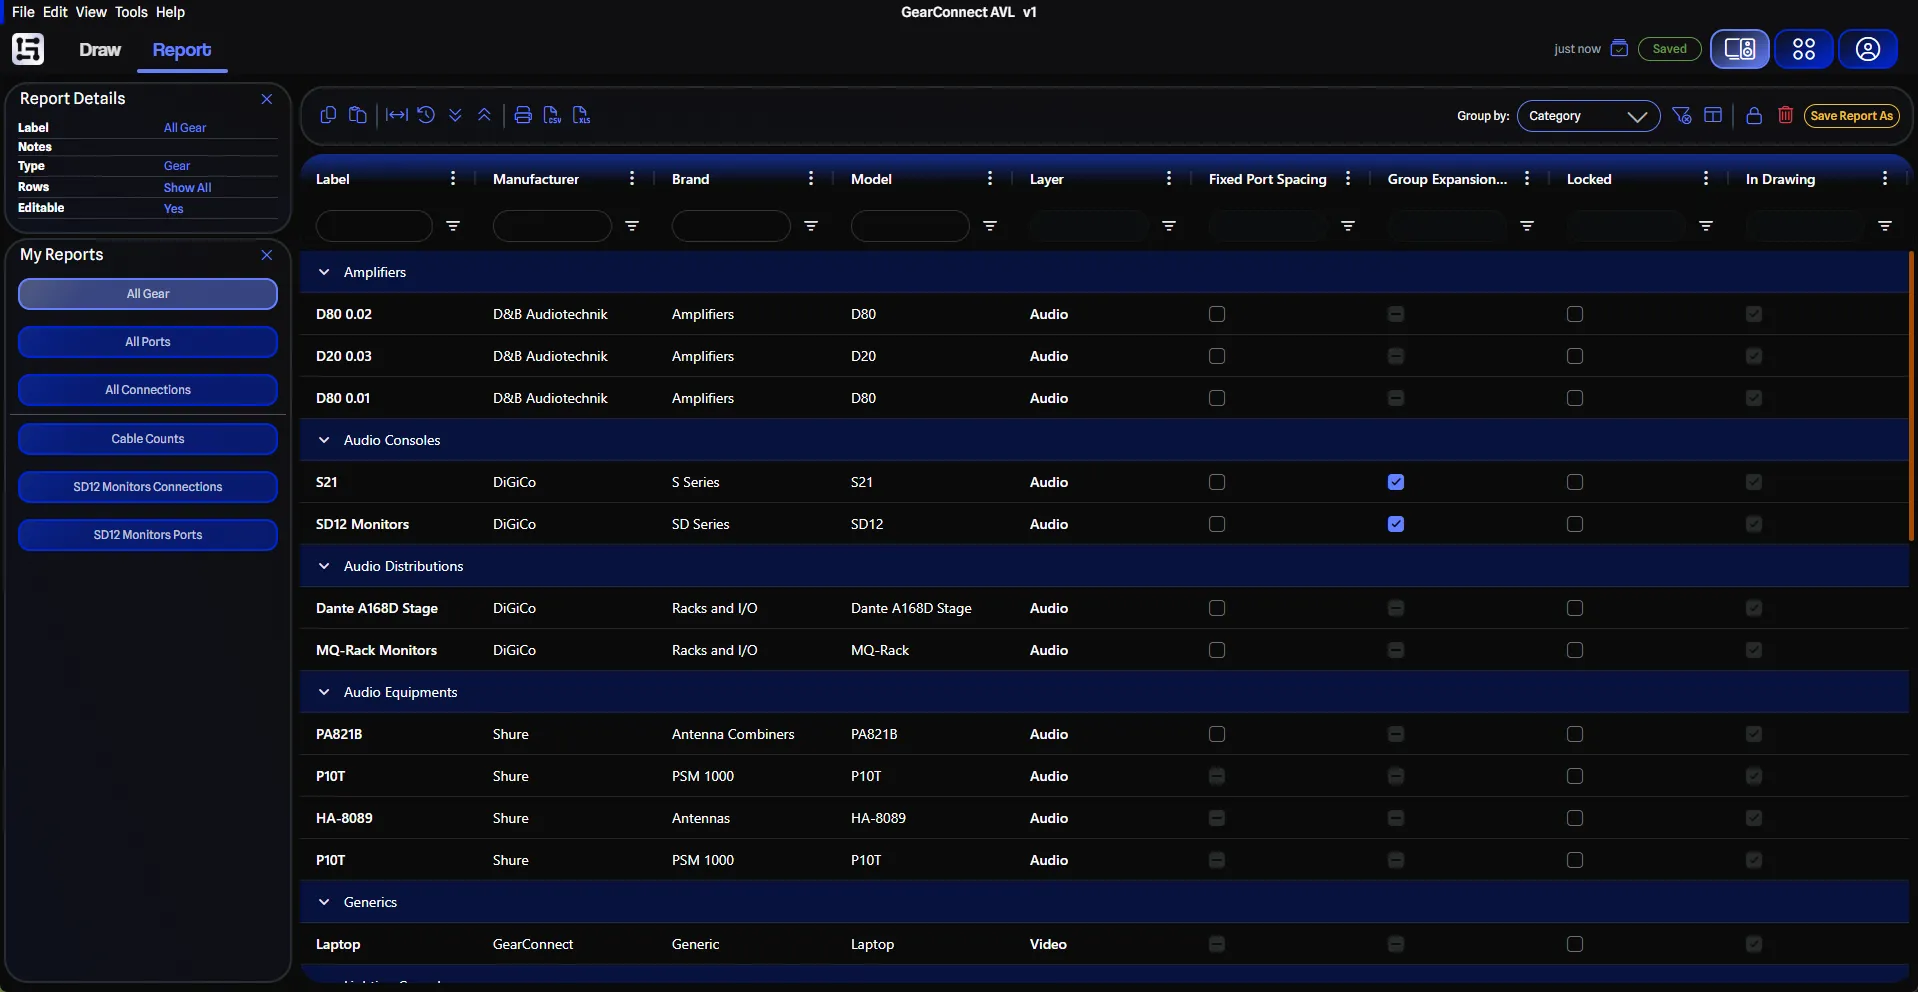Screen dimensions: 1918x992
Task: Collapse the Audio Distributions group
Action: point(324,566)
